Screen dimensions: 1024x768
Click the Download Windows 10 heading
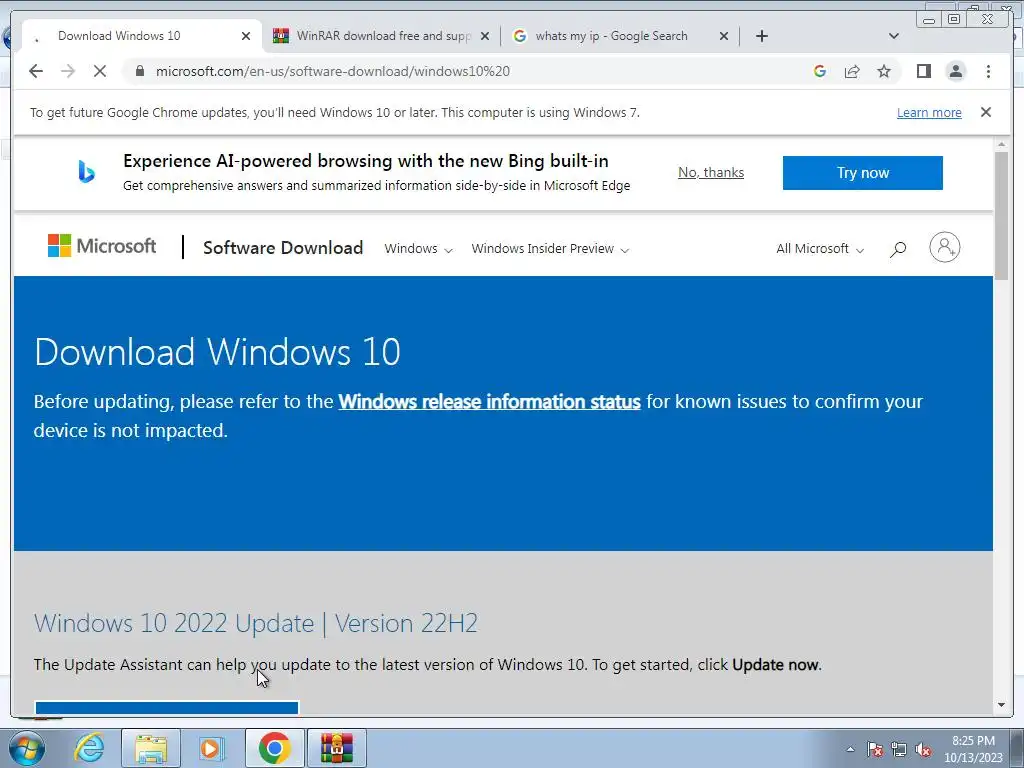[217, 352]
